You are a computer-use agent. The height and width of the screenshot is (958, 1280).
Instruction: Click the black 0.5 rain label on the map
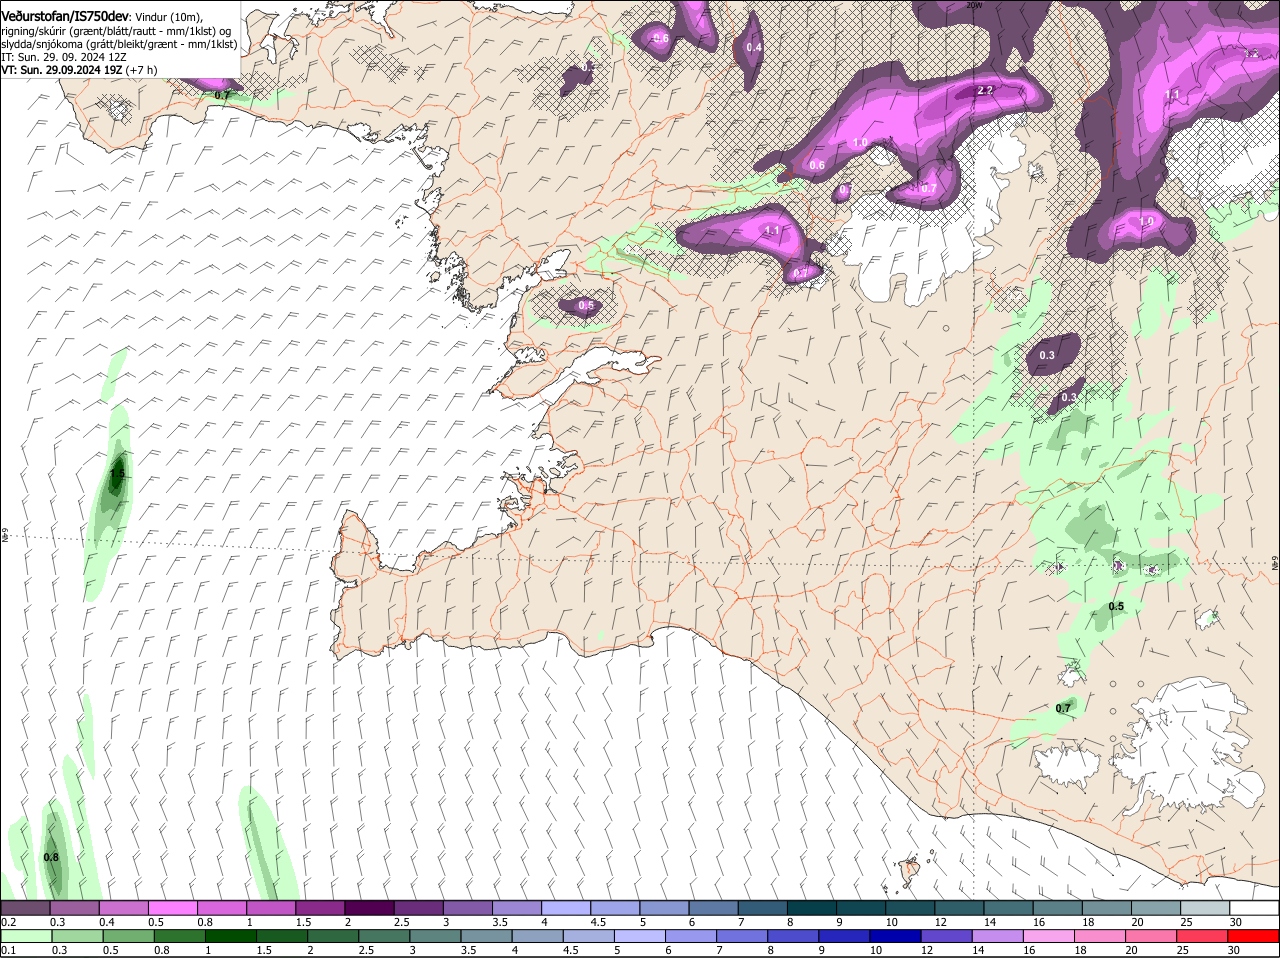(x=1116, y=607)
